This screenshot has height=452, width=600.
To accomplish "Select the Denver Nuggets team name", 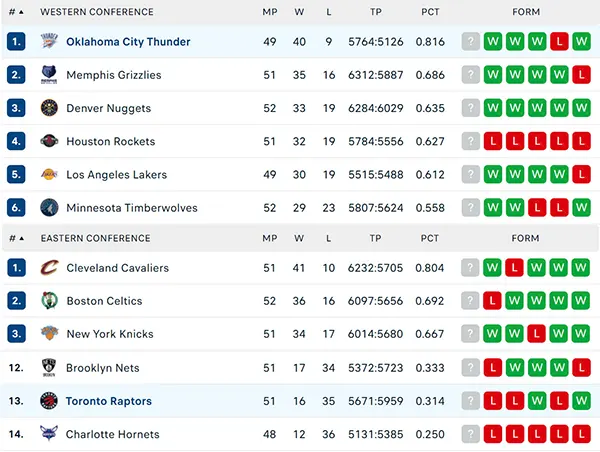I will pos(109,108).
